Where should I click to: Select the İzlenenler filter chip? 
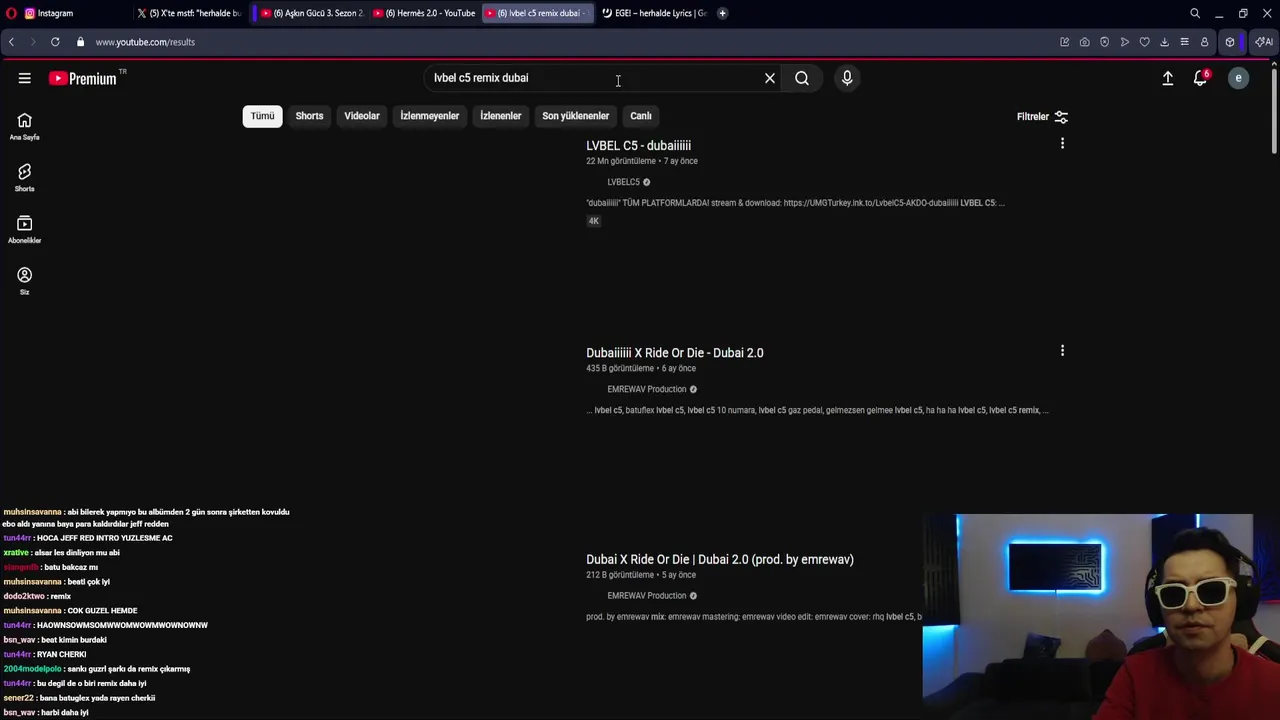click(x=500, y=116)
